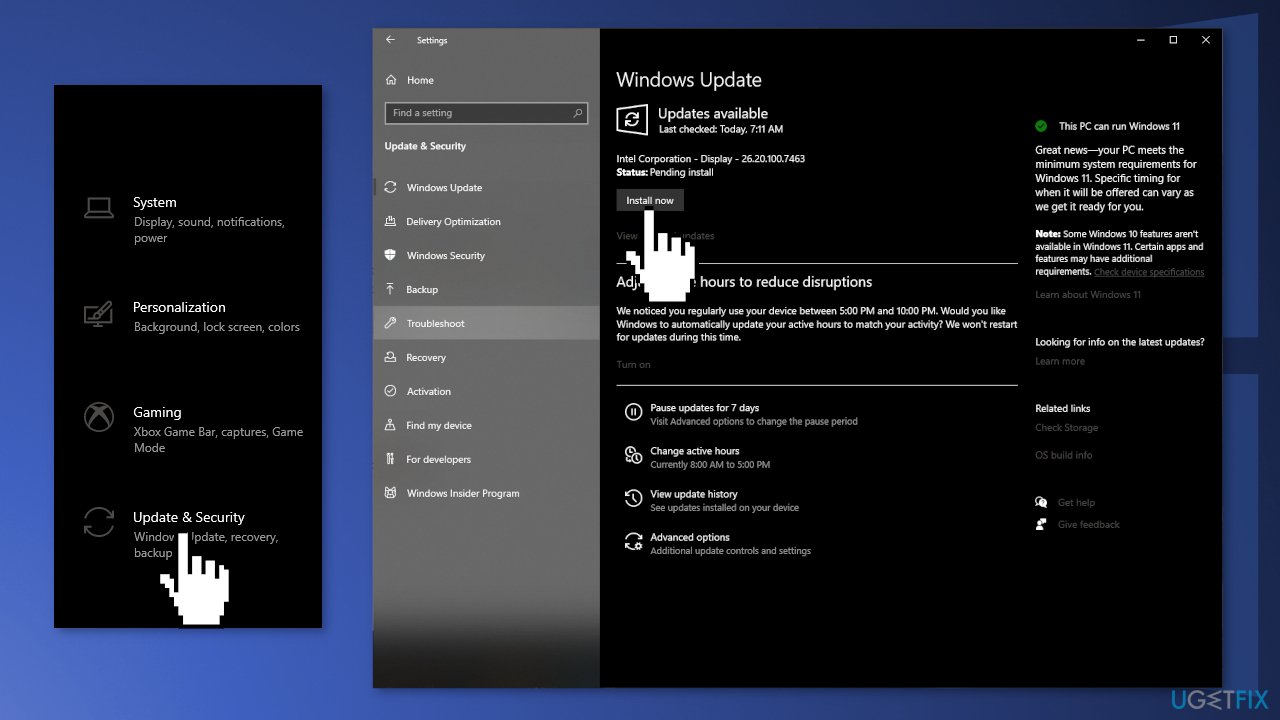Click the Troubleshoot wrench icon

[390, 323]
